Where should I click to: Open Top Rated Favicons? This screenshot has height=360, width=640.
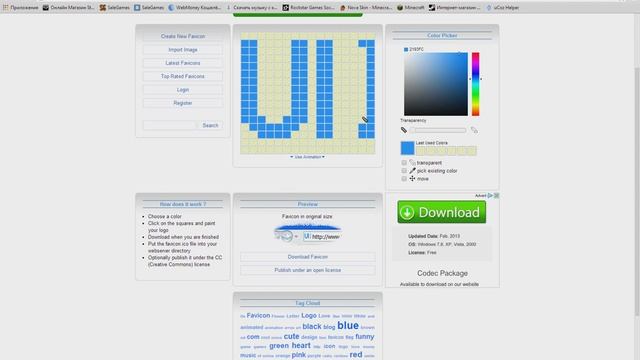(x=183, y=76)
